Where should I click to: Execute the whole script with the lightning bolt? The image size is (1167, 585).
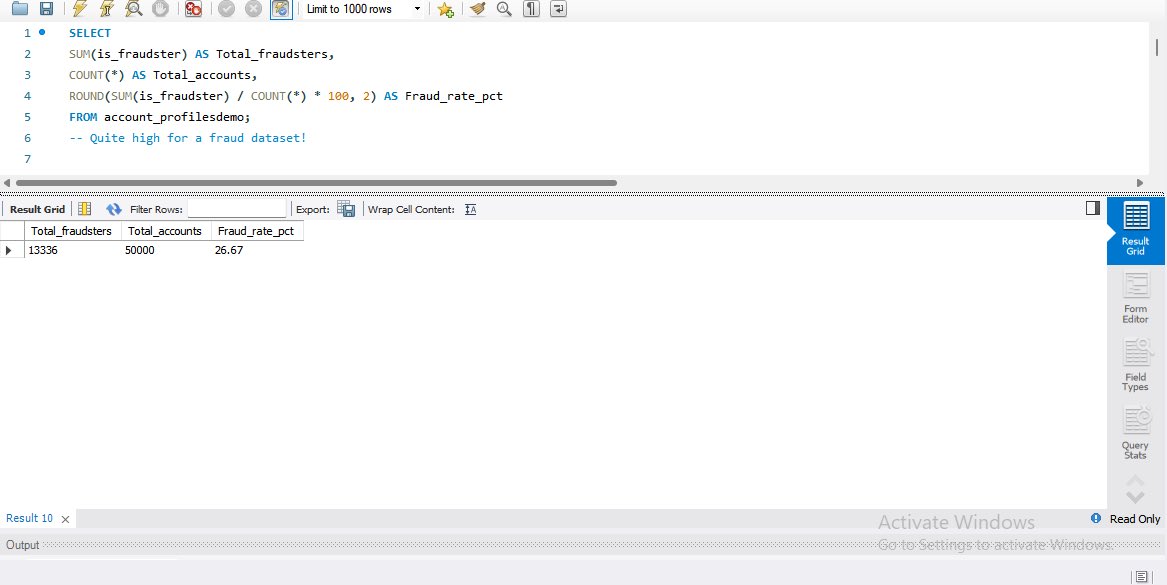coord(80,9)
